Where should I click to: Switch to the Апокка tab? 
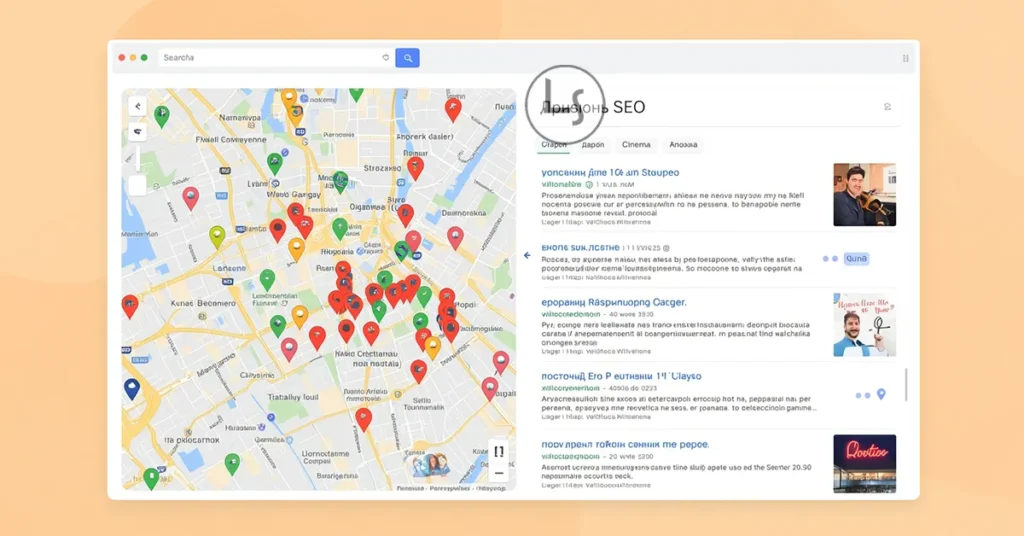click(x=683, y=145)
